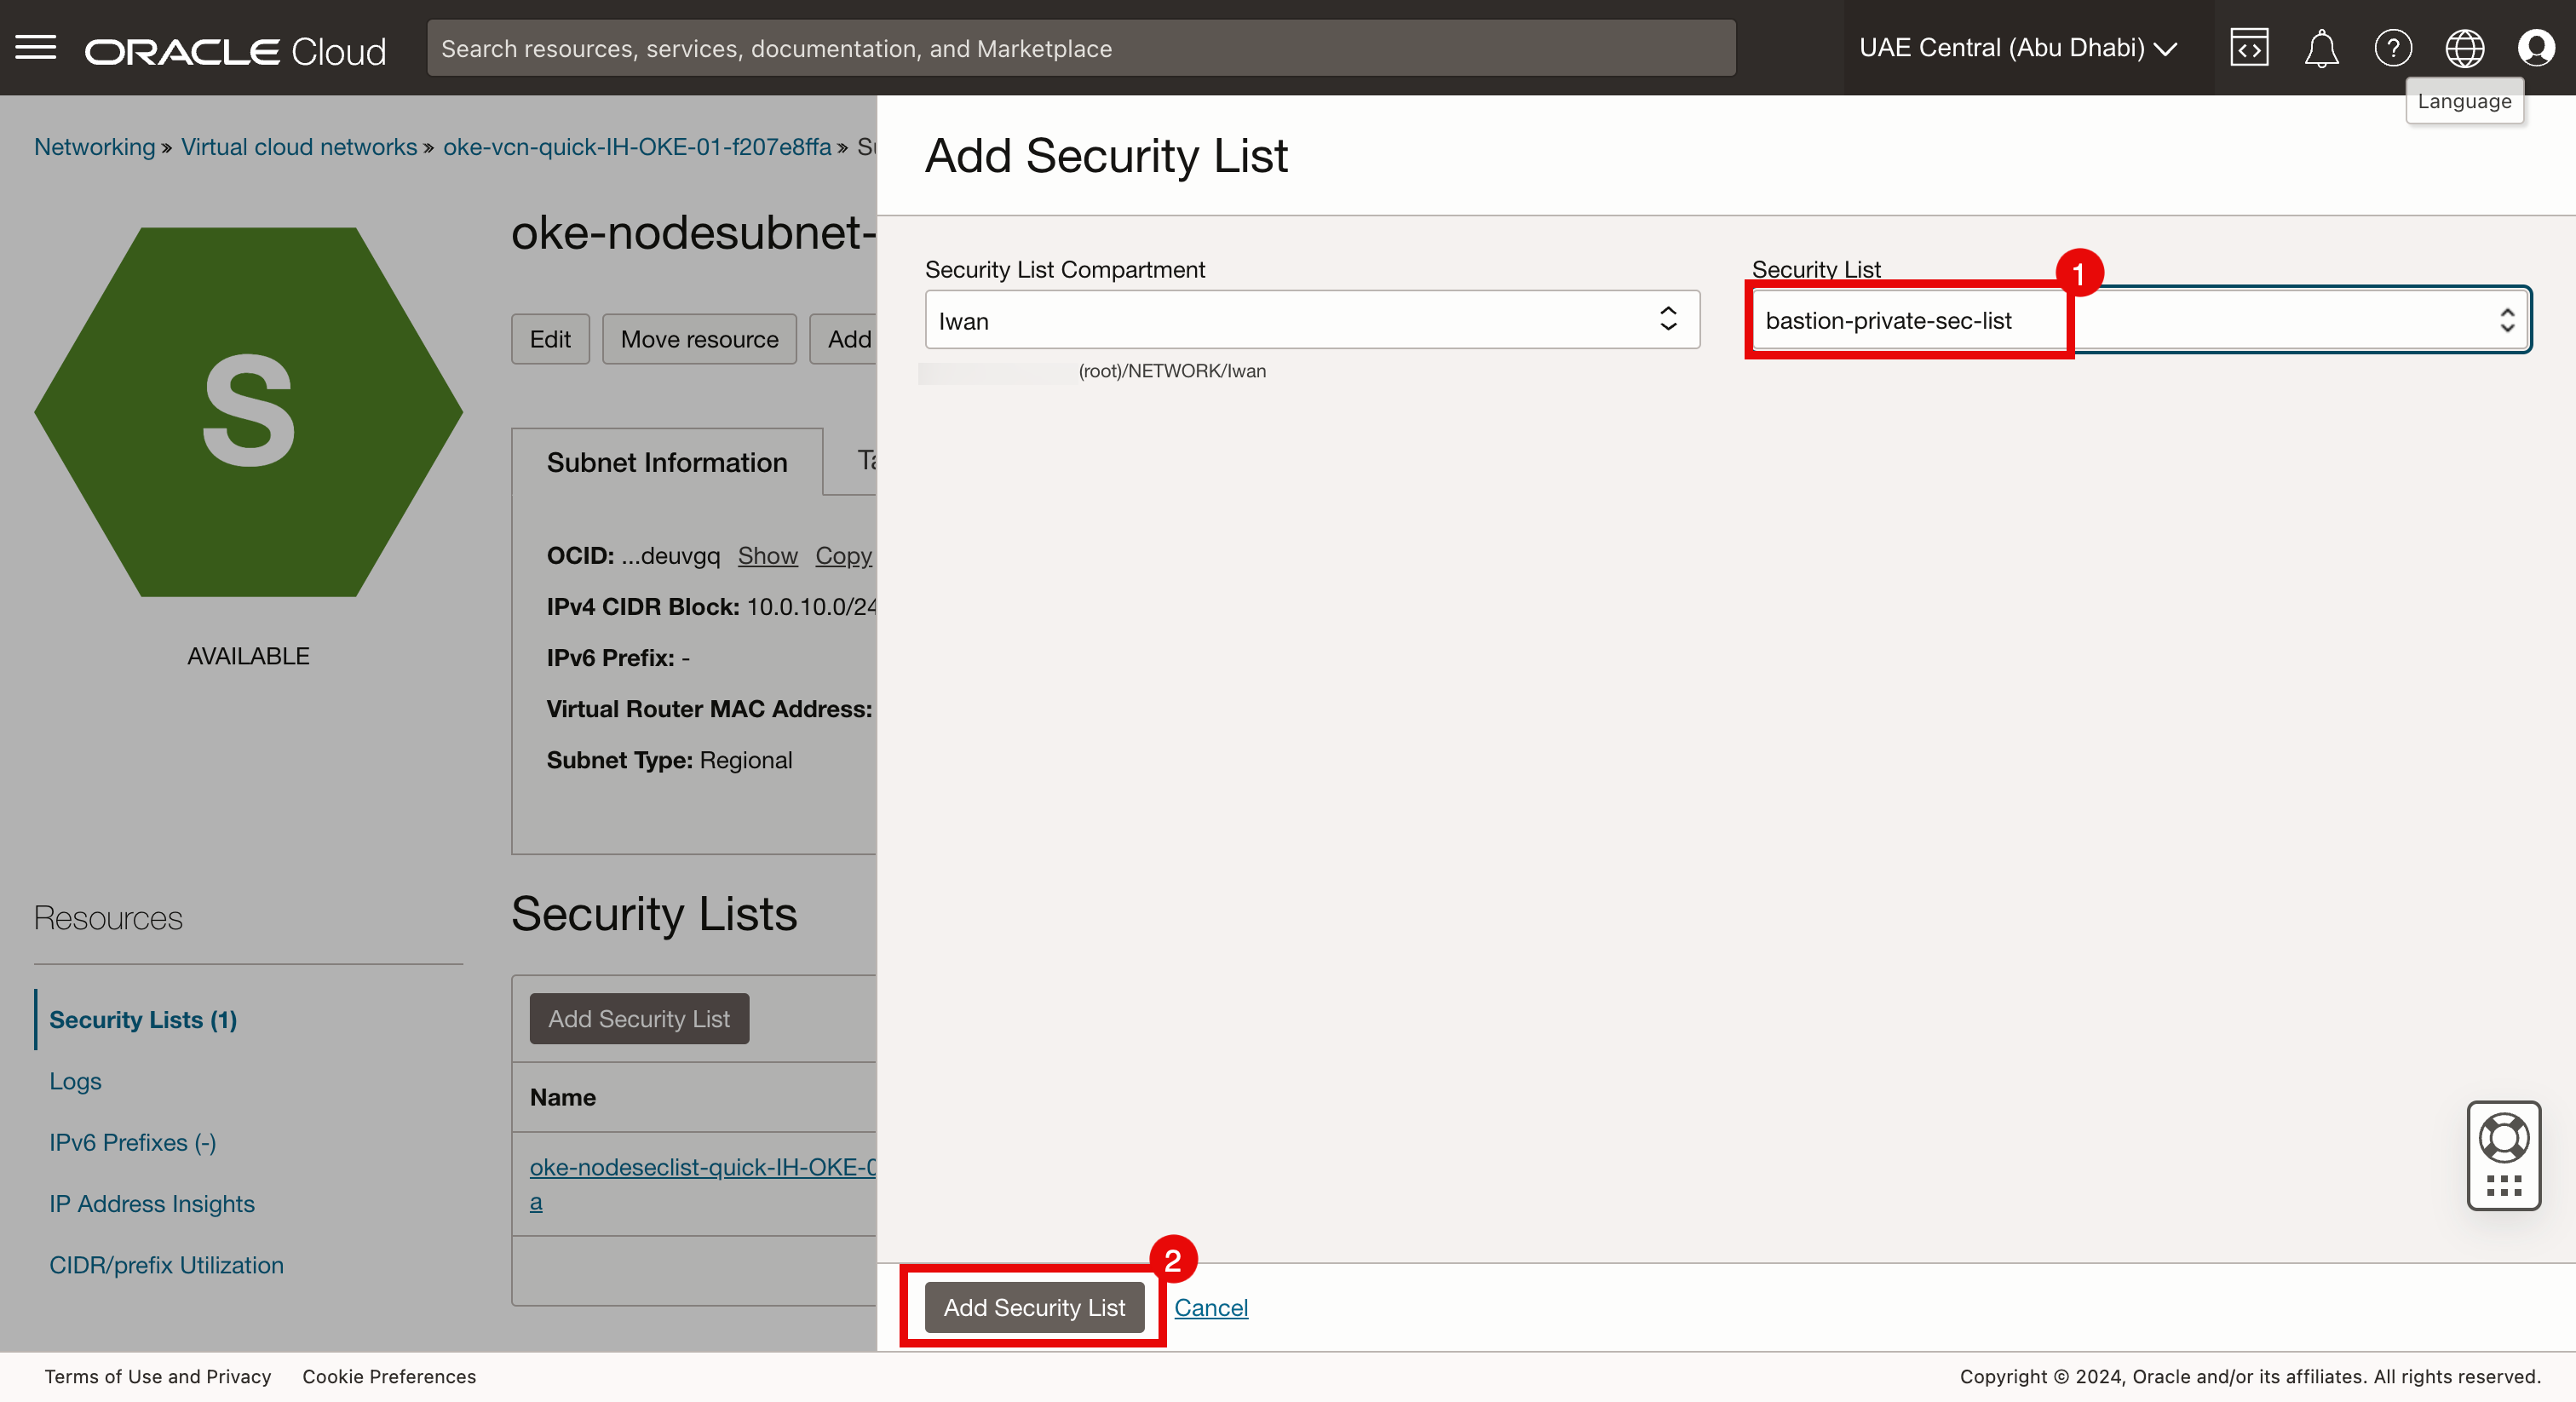
Task: Open the user profile avatar menu
Action: 2536,47
